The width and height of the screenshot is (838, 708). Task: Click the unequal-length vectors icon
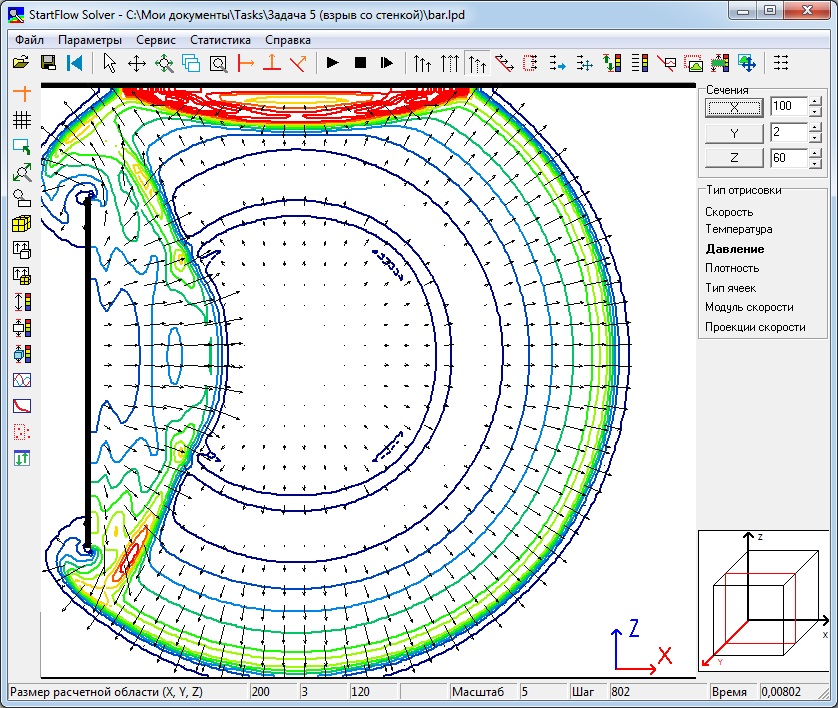[422, 64]
